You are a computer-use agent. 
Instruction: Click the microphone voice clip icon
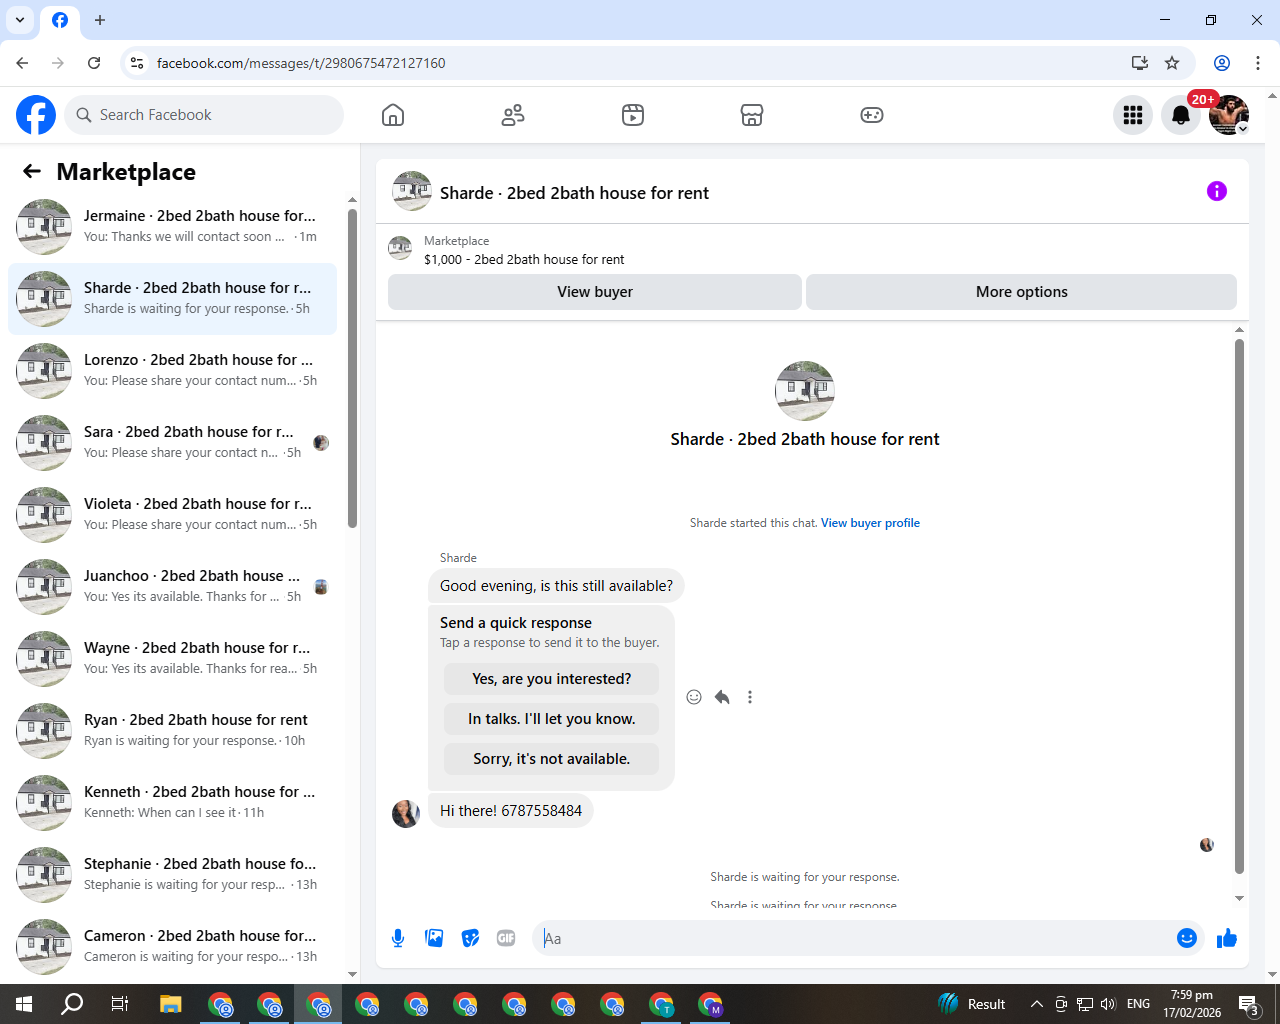coord(398,938)
